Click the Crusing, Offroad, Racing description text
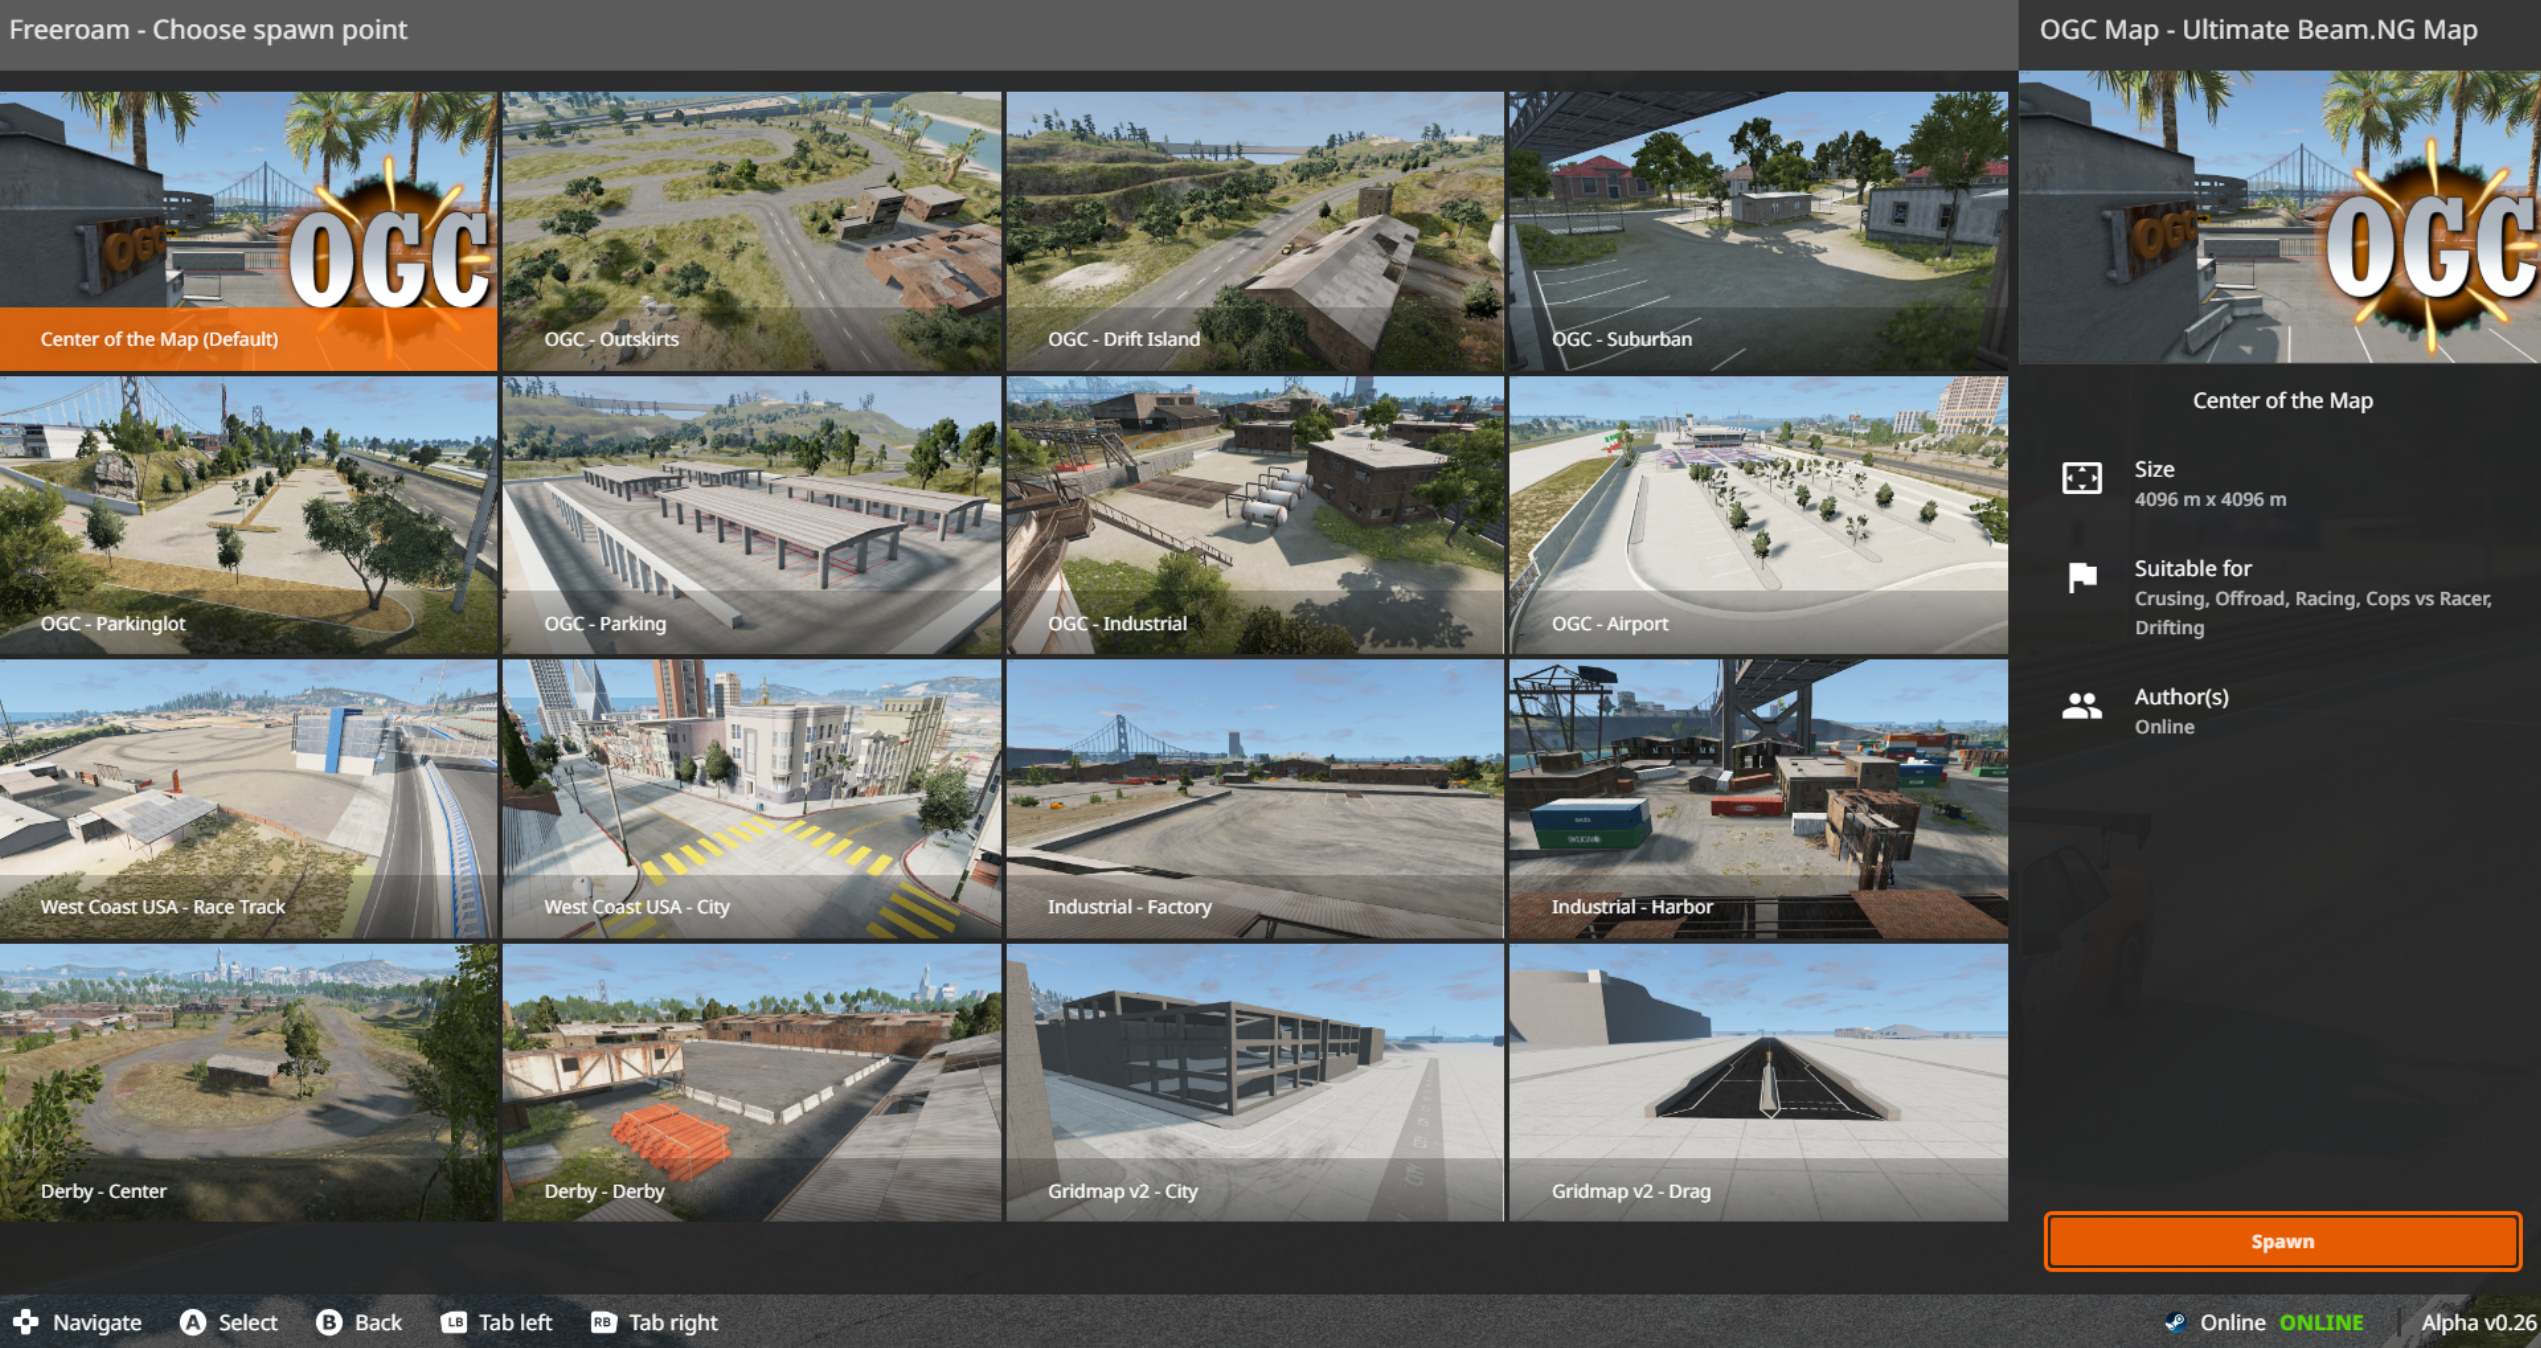 pyautogui.click(x=2313, y=612)
